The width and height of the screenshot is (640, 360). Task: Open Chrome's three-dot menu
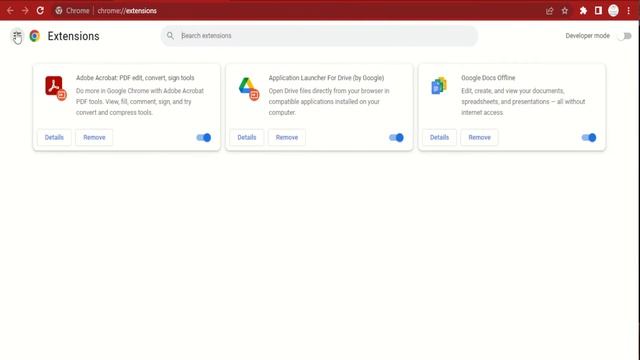(x=629, y=11)
